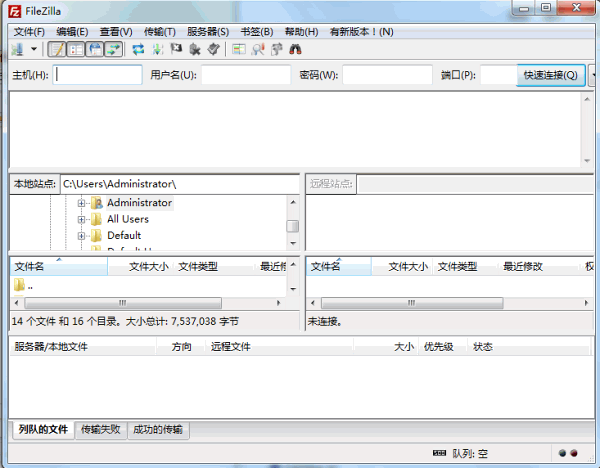600x468 pixels.
Task: Cancel the current operation icon
Action: point(176,49)
